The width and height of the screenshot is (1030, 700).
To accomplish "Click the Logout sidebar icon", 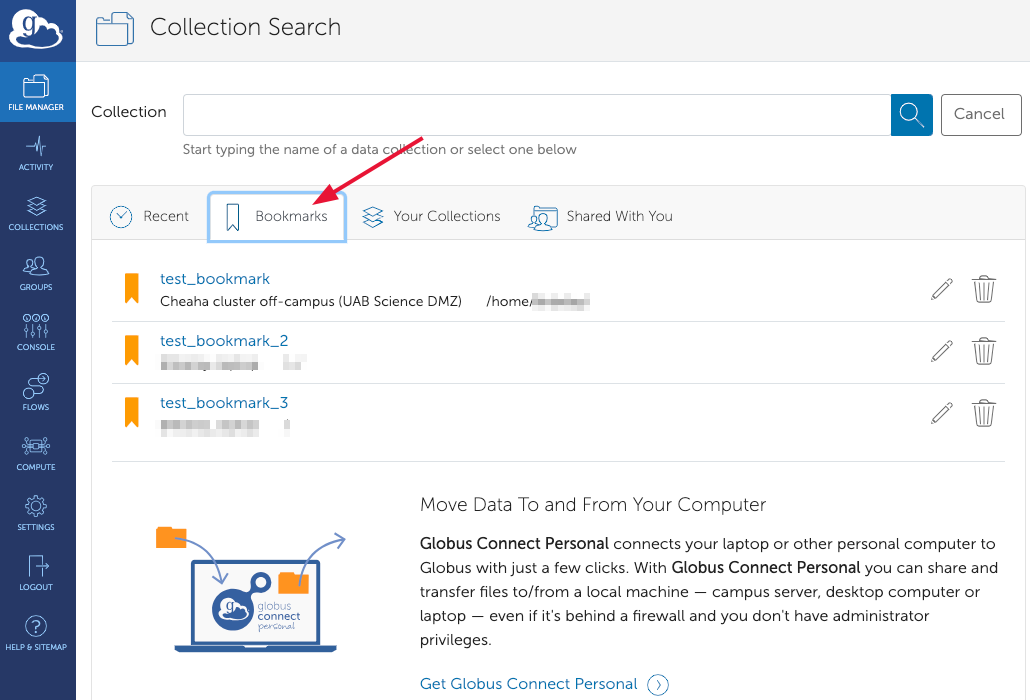I will 36,573.
